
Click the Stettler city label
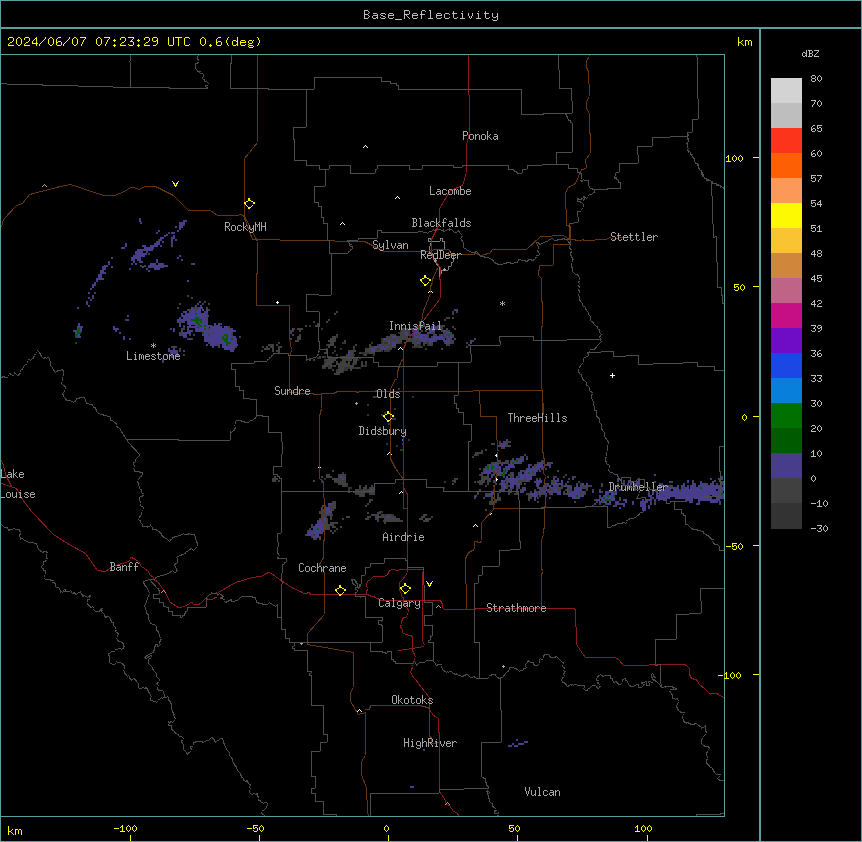point(634,237)
